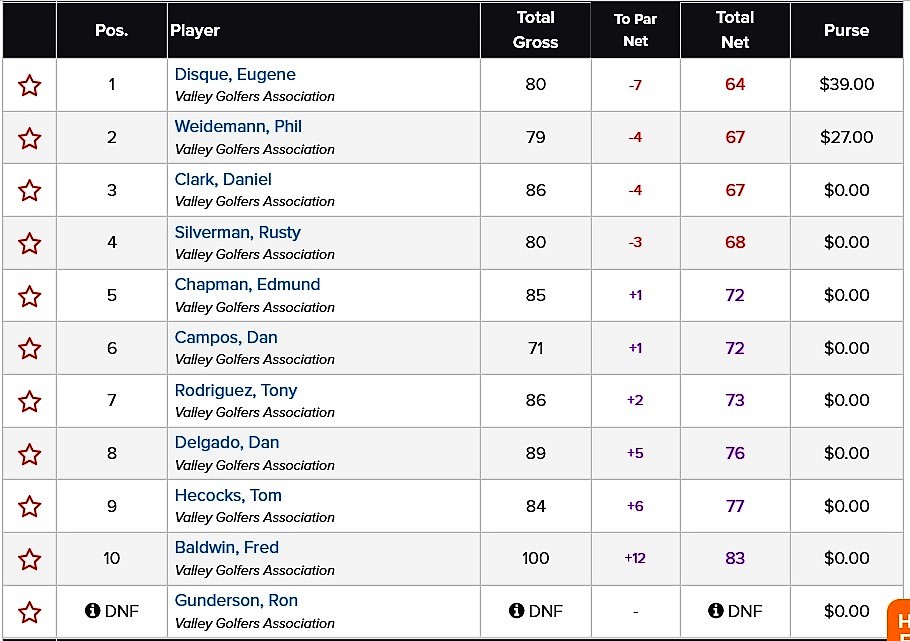Sort the leaderboard by the Pos. header

click(x=111, y=30)
